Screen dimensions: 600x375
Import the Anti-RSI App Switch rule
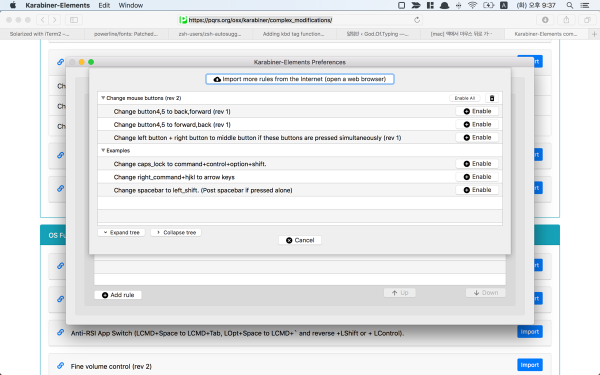[530, 332]
